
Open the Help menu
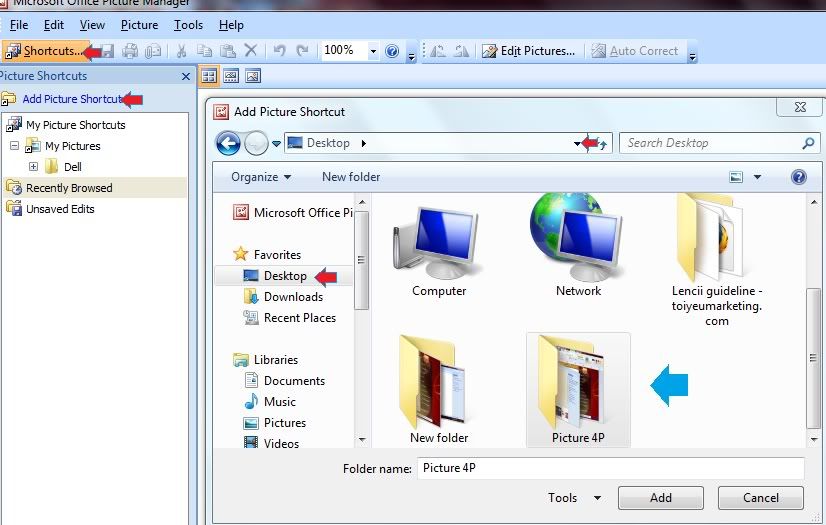click(231, 25)
